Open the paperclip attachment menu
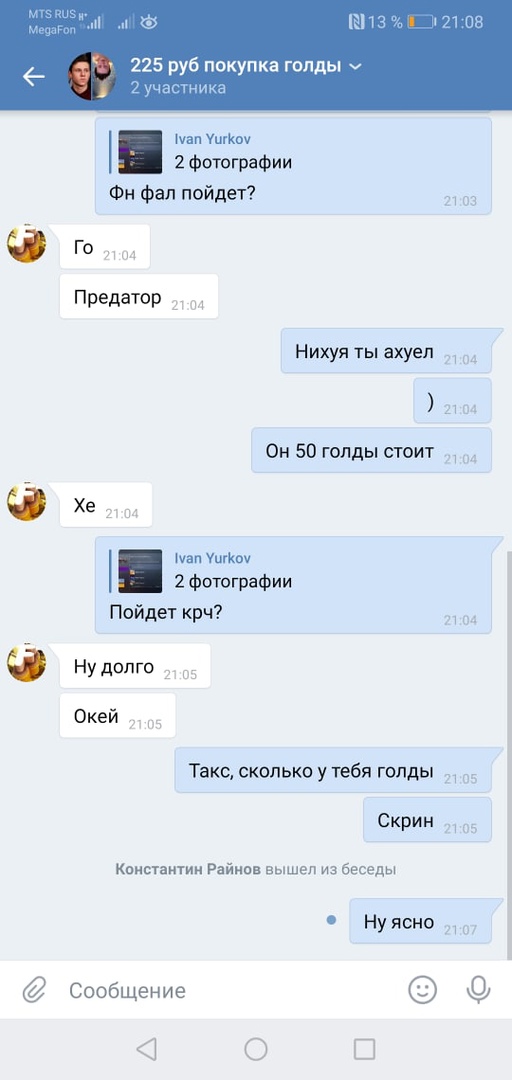The image size is (512, 1080). 32,990
